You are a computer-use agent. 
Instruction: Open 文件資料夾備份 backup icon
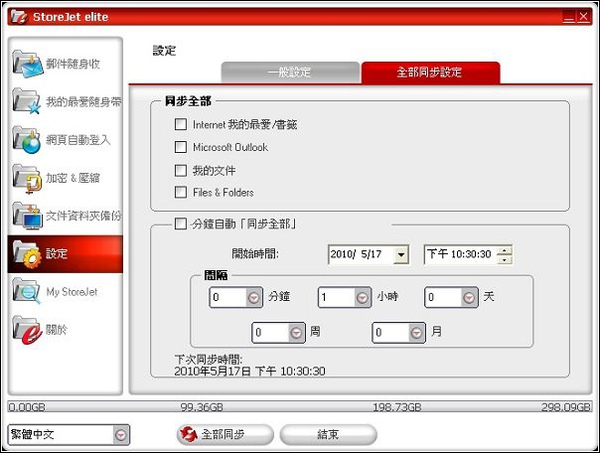click(x=28, y=215)
